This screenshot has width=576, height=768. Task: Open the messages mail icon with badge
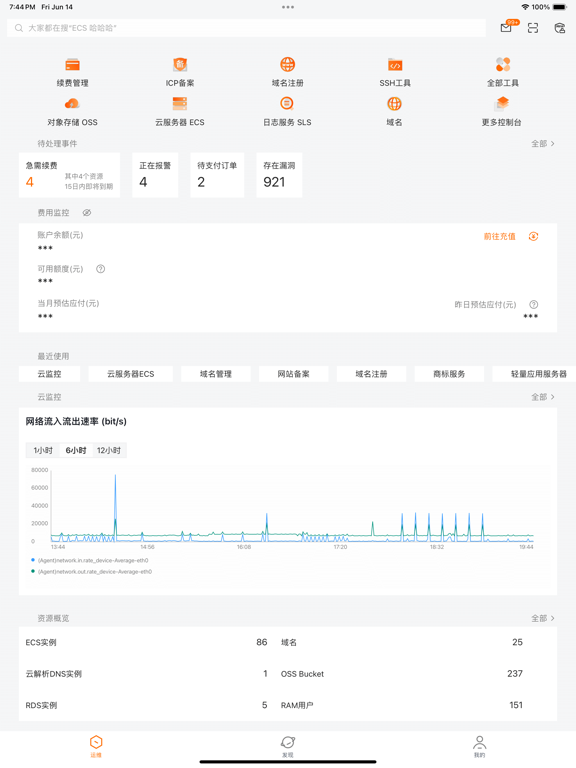pos(507,27)
